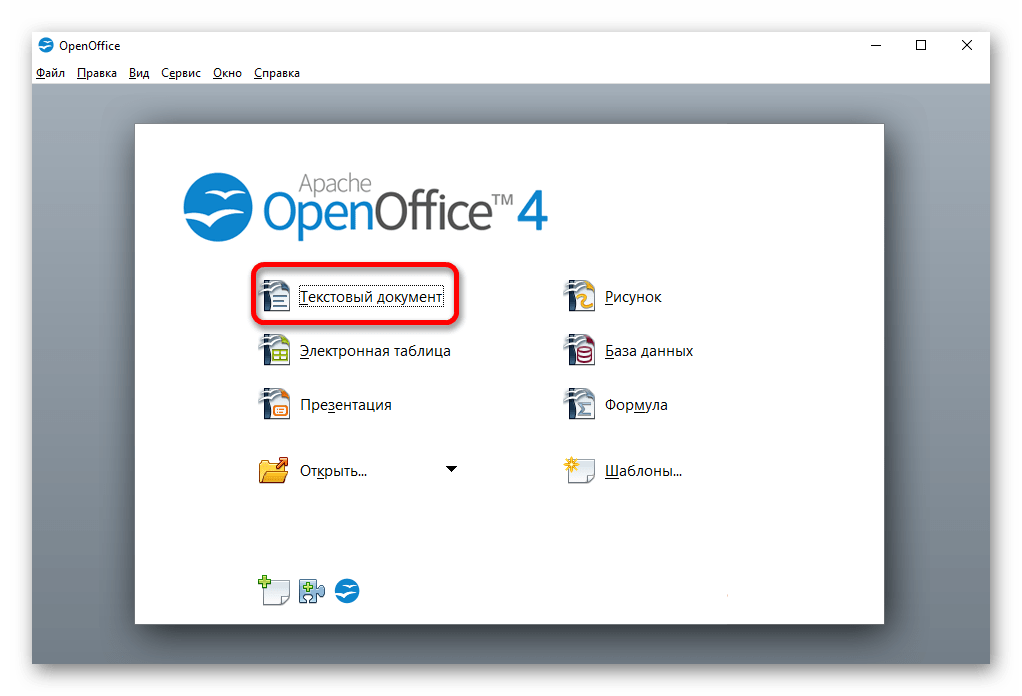Click the Text Document (Текстовый документ) icon
Viewport: 1022px width, 696px height.
pos(274,296)
